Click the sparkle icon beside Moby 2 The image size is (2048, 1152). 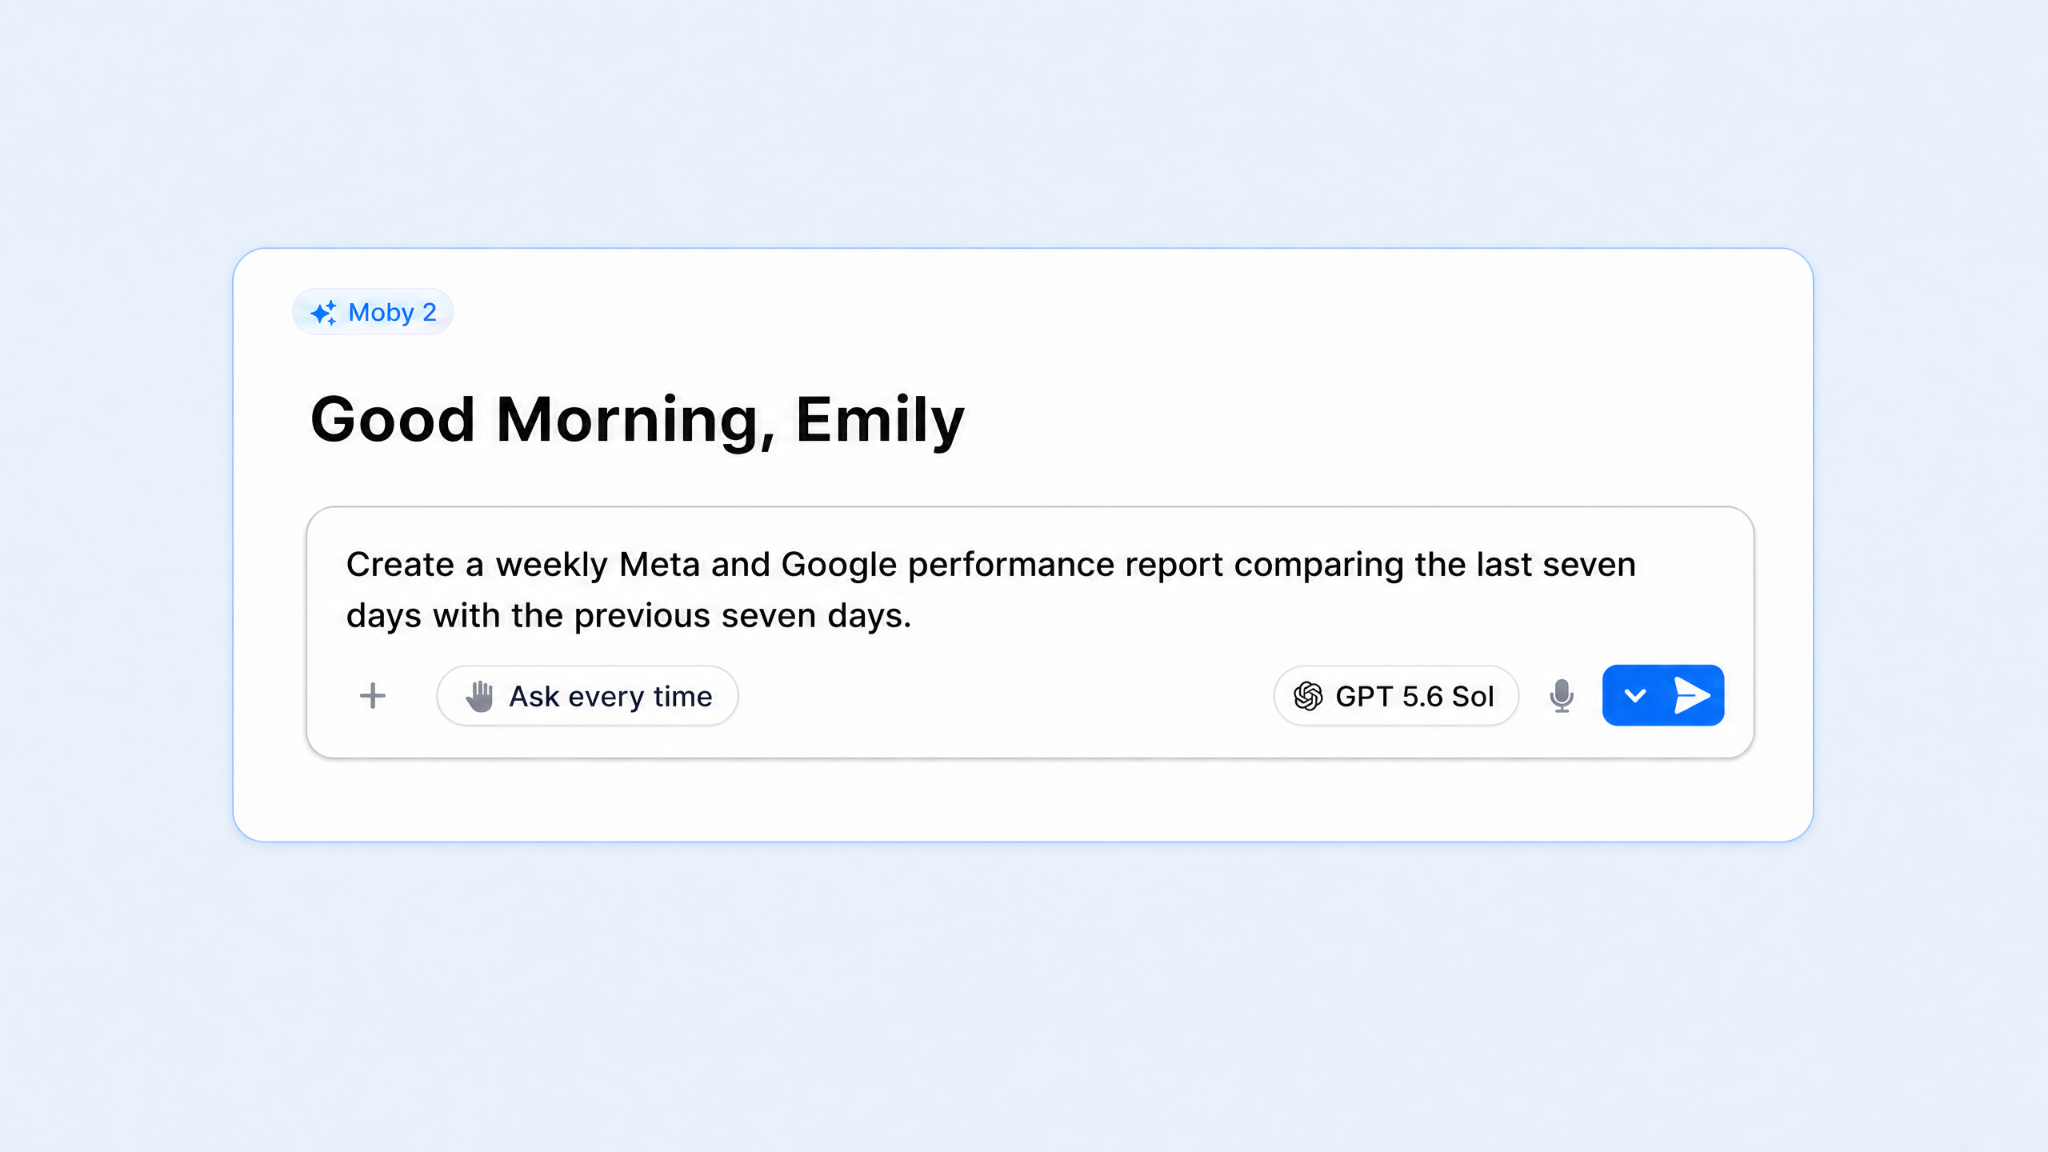323,313
